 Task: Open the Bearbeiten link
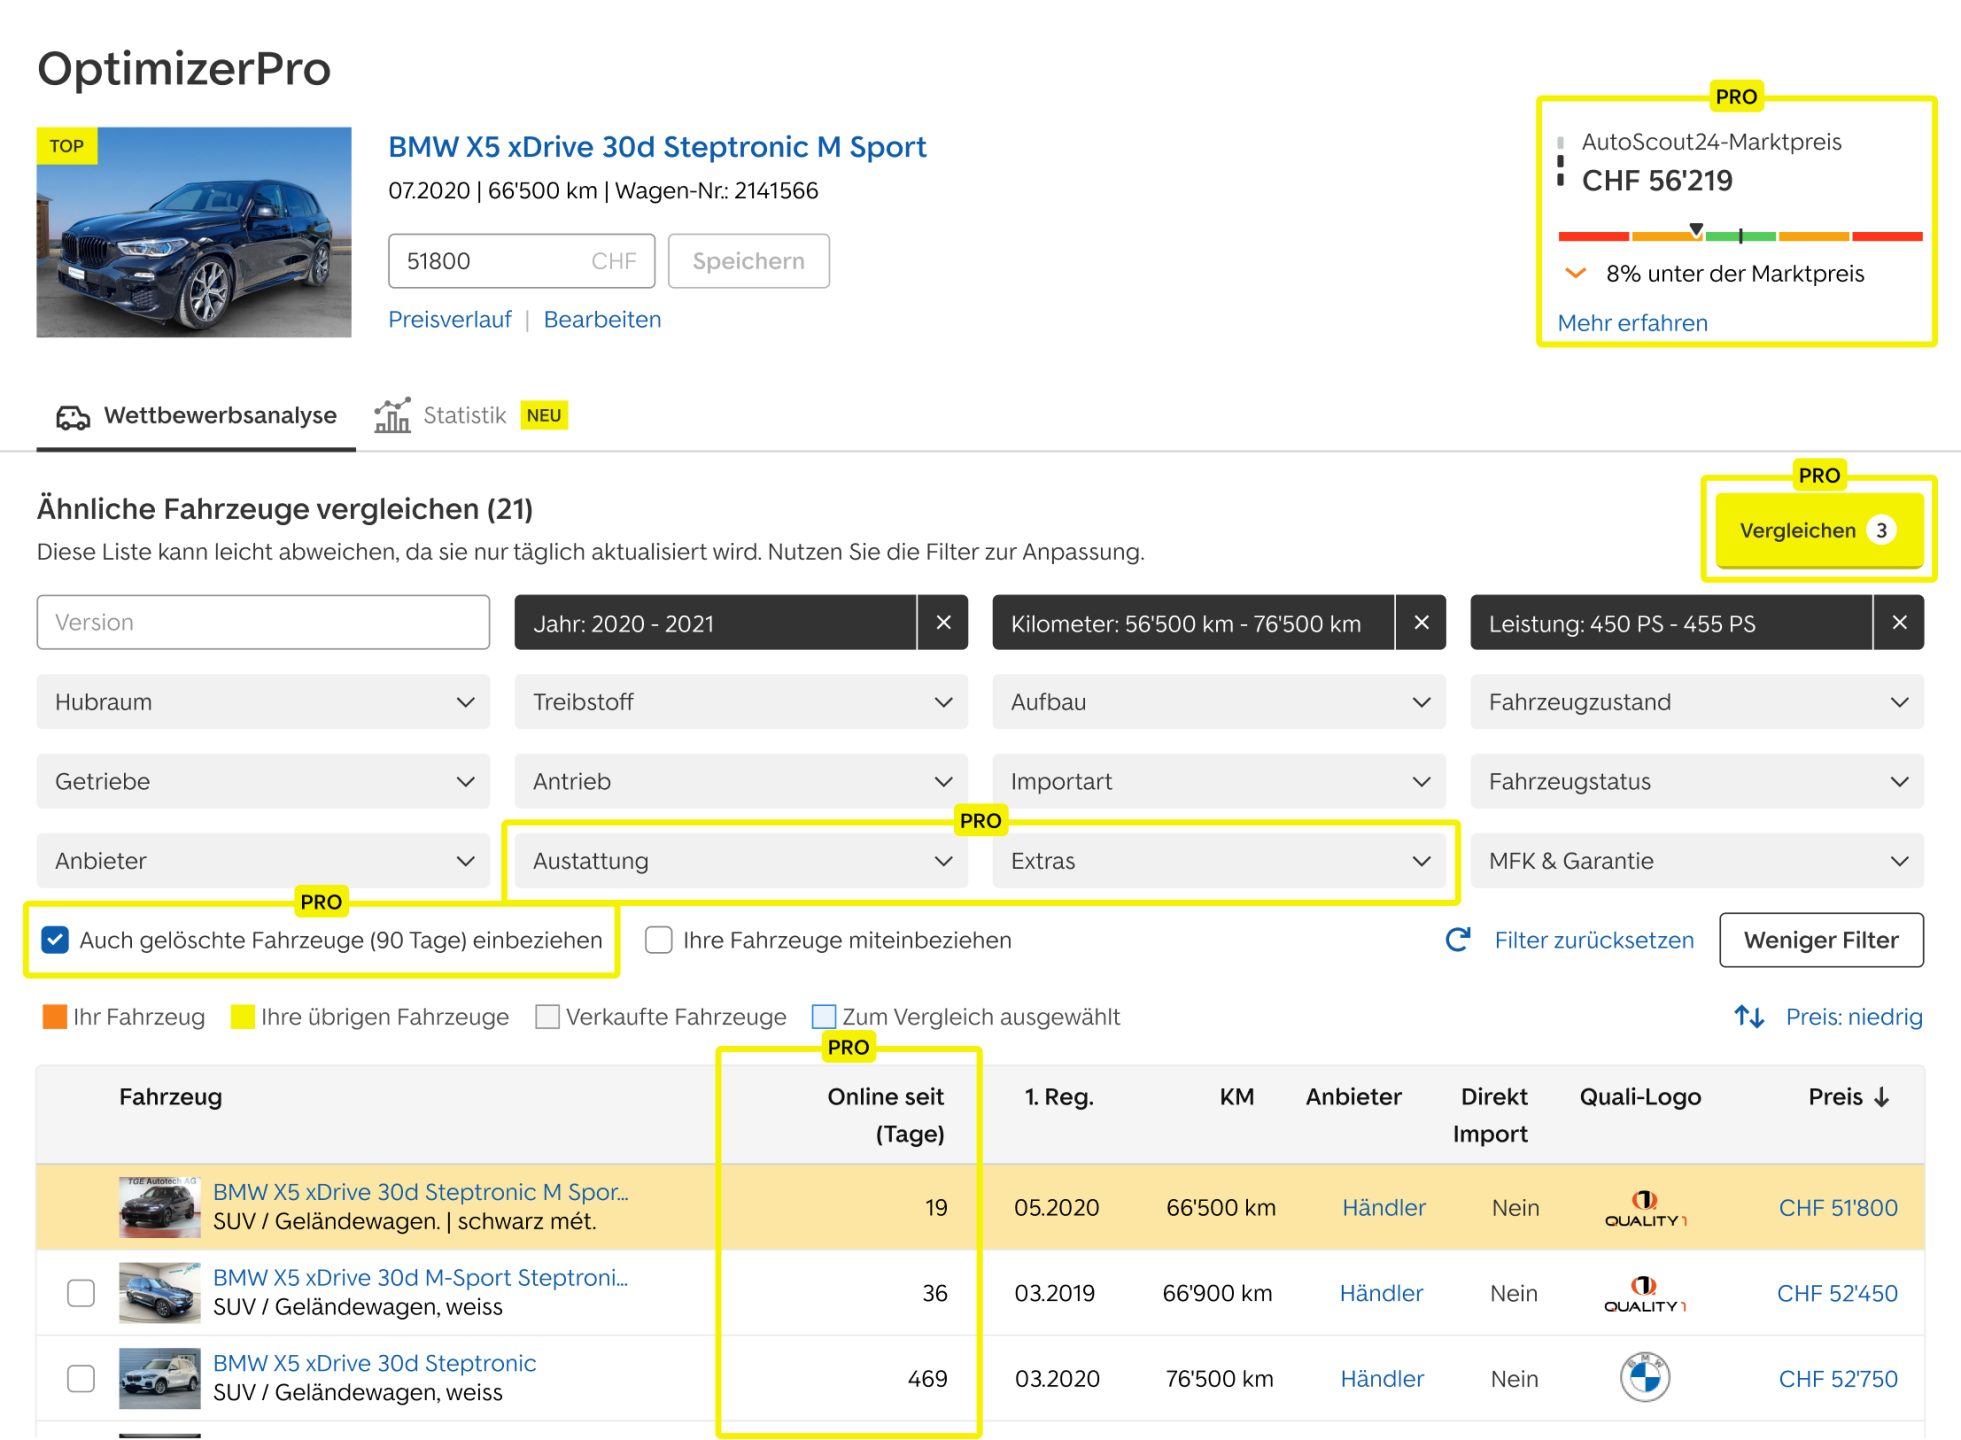pyautogui.click(x=602, y=320)
